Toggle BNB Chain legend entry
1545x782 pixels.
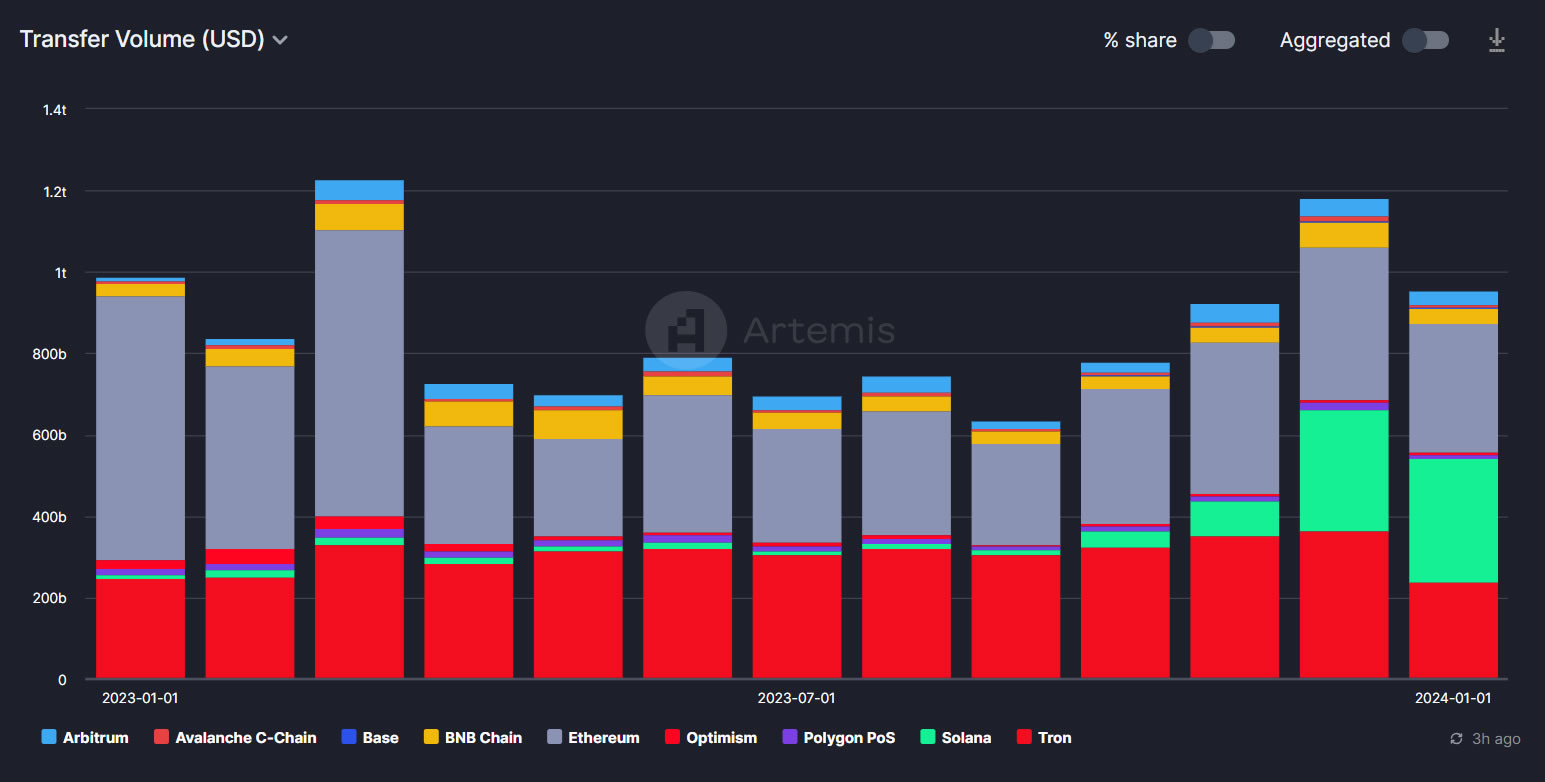[x=485, y=738]
